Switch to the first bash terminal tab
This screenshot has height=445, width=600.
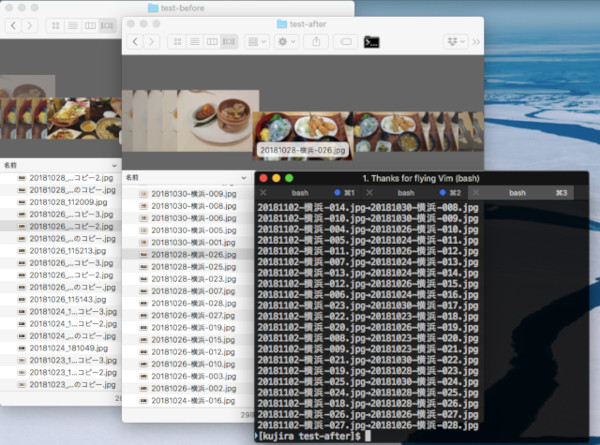(x=300, y=192)
